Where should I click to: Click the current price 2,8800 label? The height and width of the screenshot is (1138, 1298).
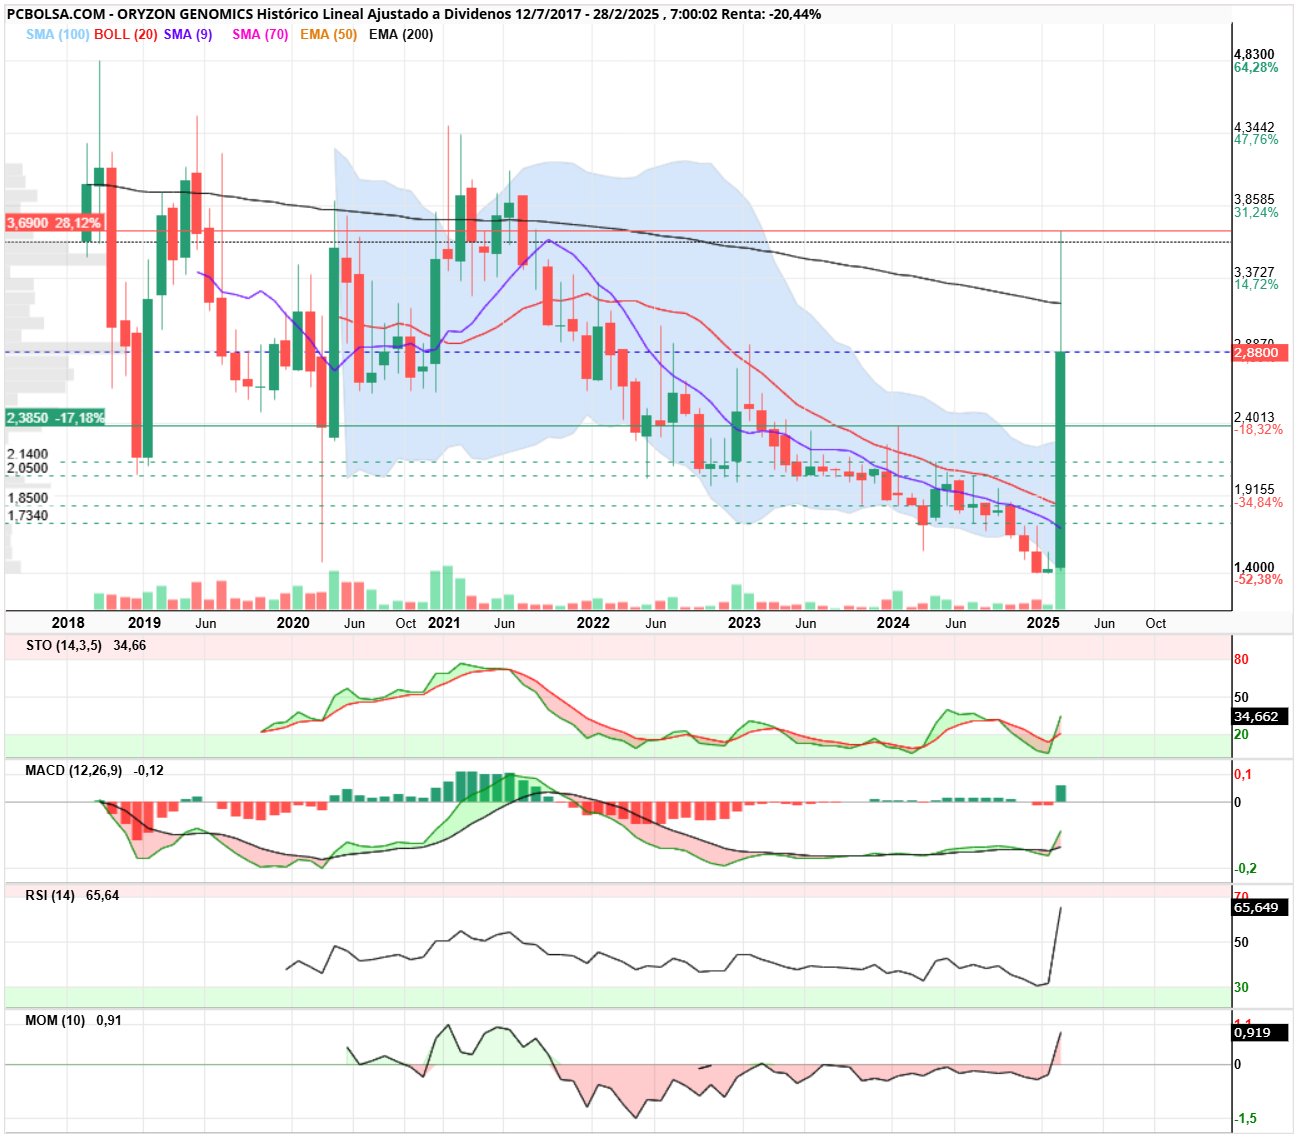(x=1260, y=353)
